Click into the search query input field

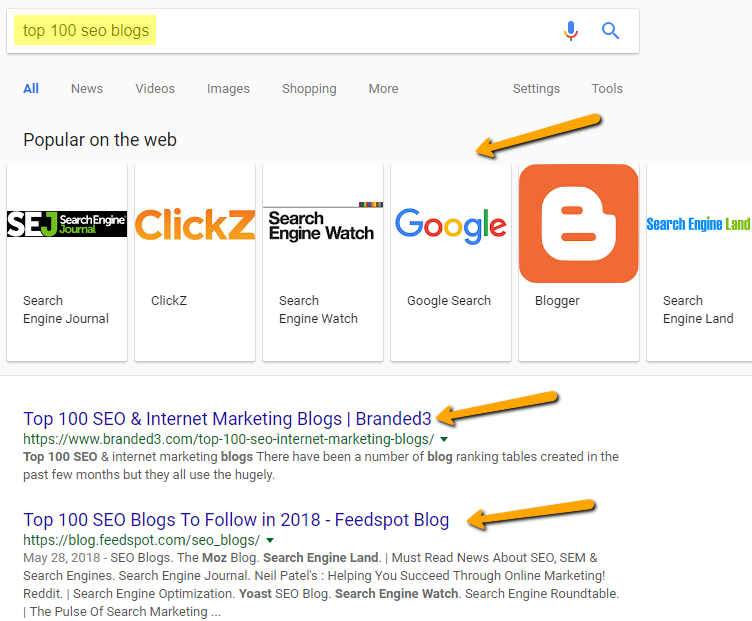click(300, 31)
